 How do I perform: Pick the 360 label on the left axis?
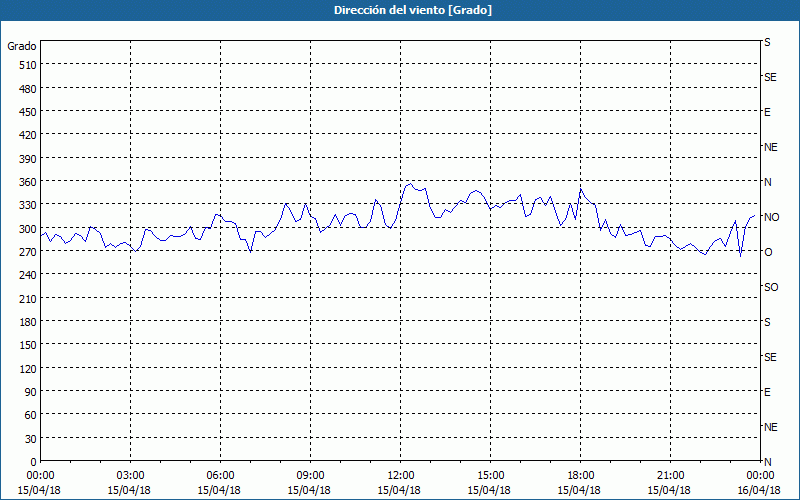pyautogui.click(x=28, y=182)
